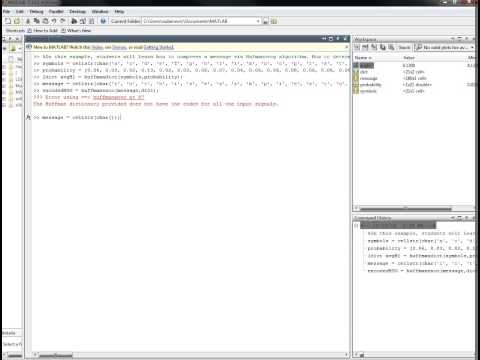The image size is (480, 360).
Task: Select 'message = cellstr' line in Command History
Action: tap(421, 263)
